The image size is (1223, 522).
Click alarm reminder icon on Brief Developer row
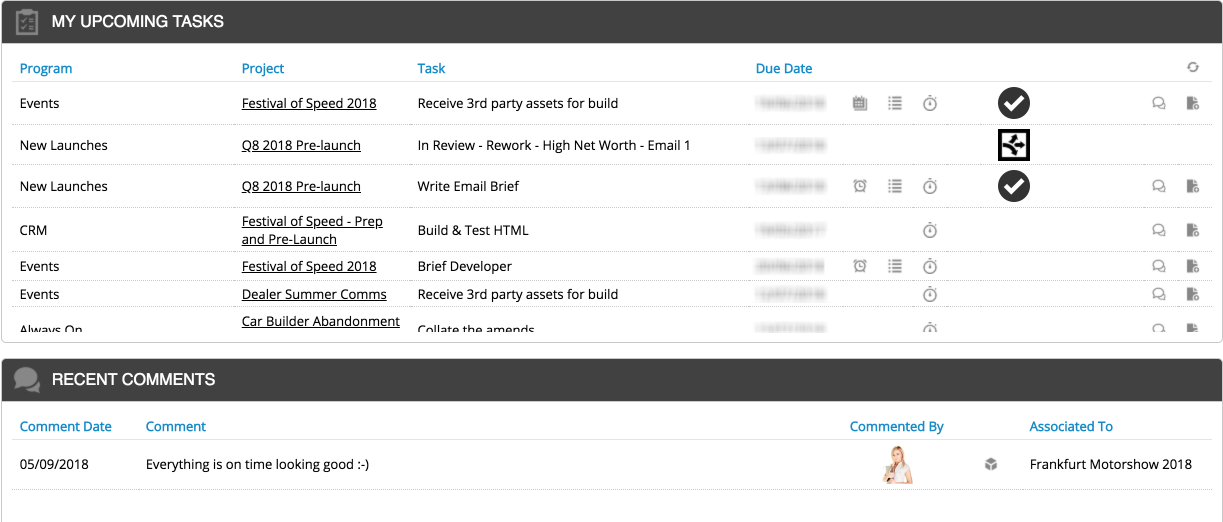[859, 266]
